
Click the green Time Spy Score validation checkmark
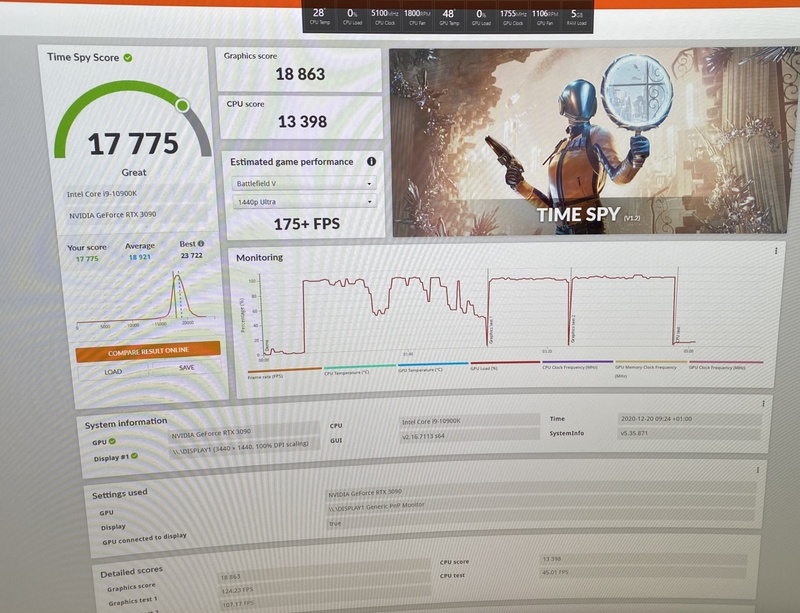pos(128,58)
